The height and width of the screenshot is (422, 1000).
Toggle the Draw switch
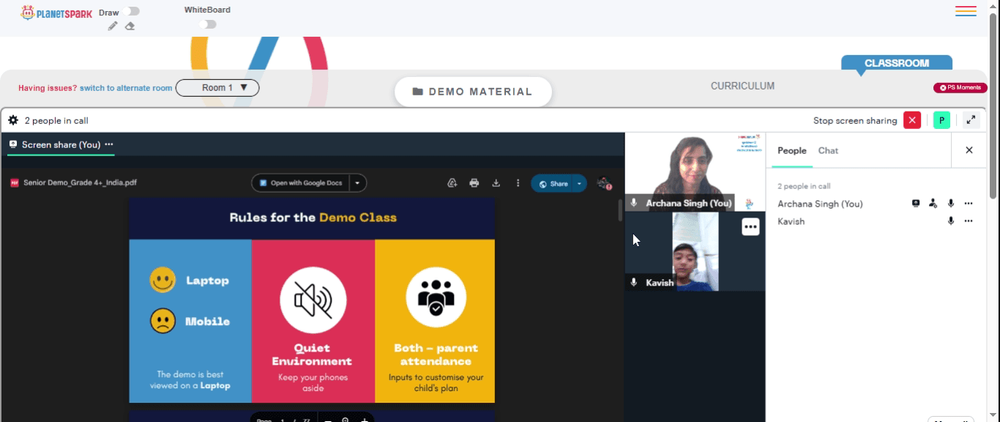(x=133, y=11)
